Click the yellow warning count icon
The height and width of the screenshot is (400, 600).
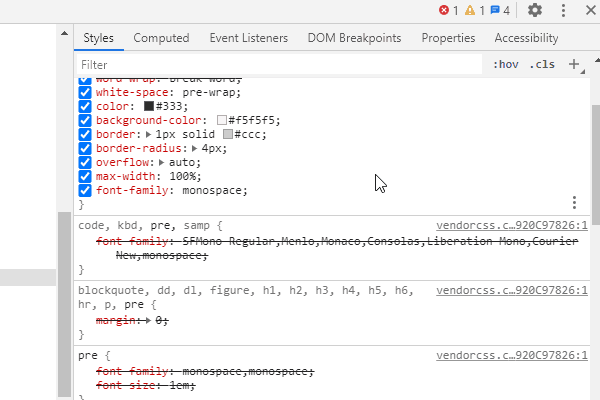(470, 10)
